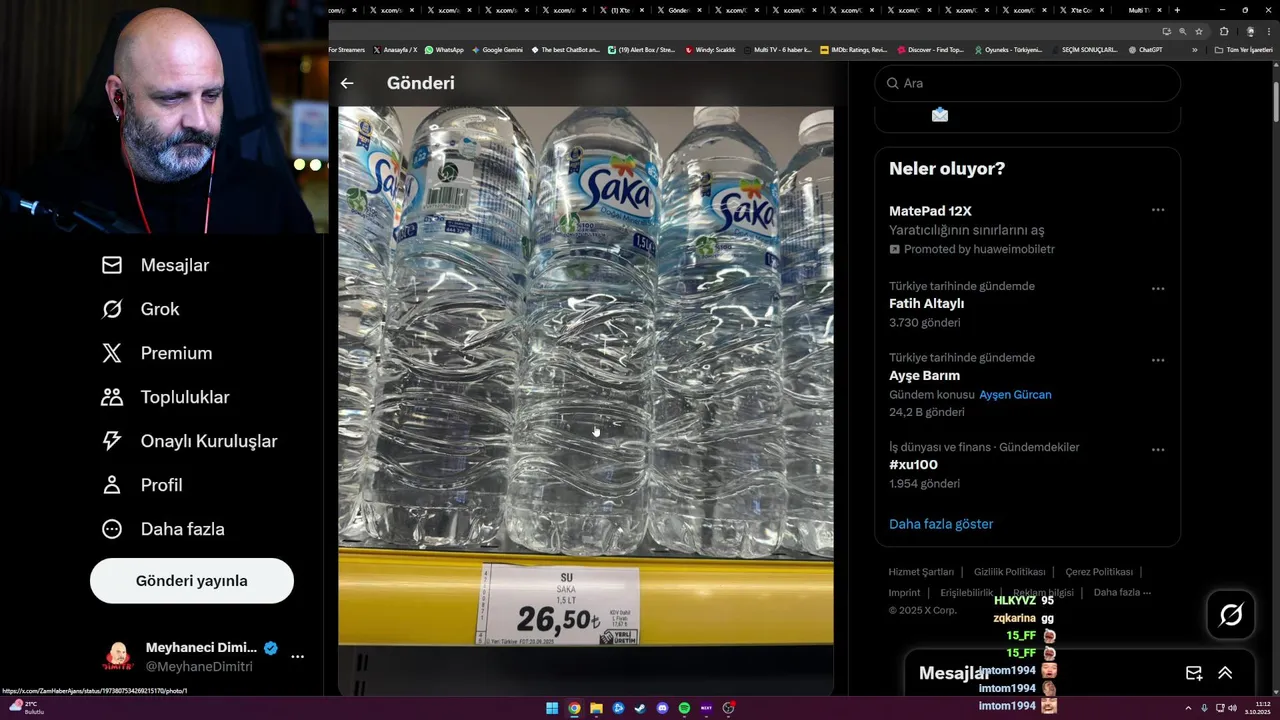Screen dimensions: 1280x720
Task: Open the Windows Start menu
Action: tap(552, 708)
